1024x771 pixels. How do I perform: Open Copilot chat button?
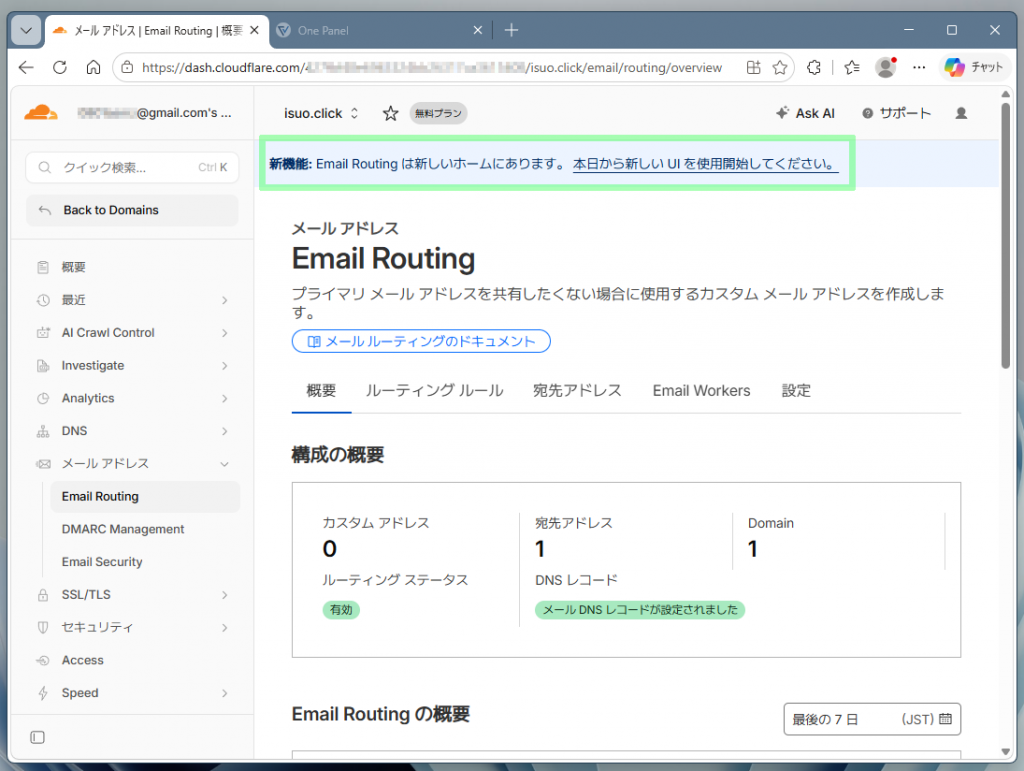click(x=974, y=67)
